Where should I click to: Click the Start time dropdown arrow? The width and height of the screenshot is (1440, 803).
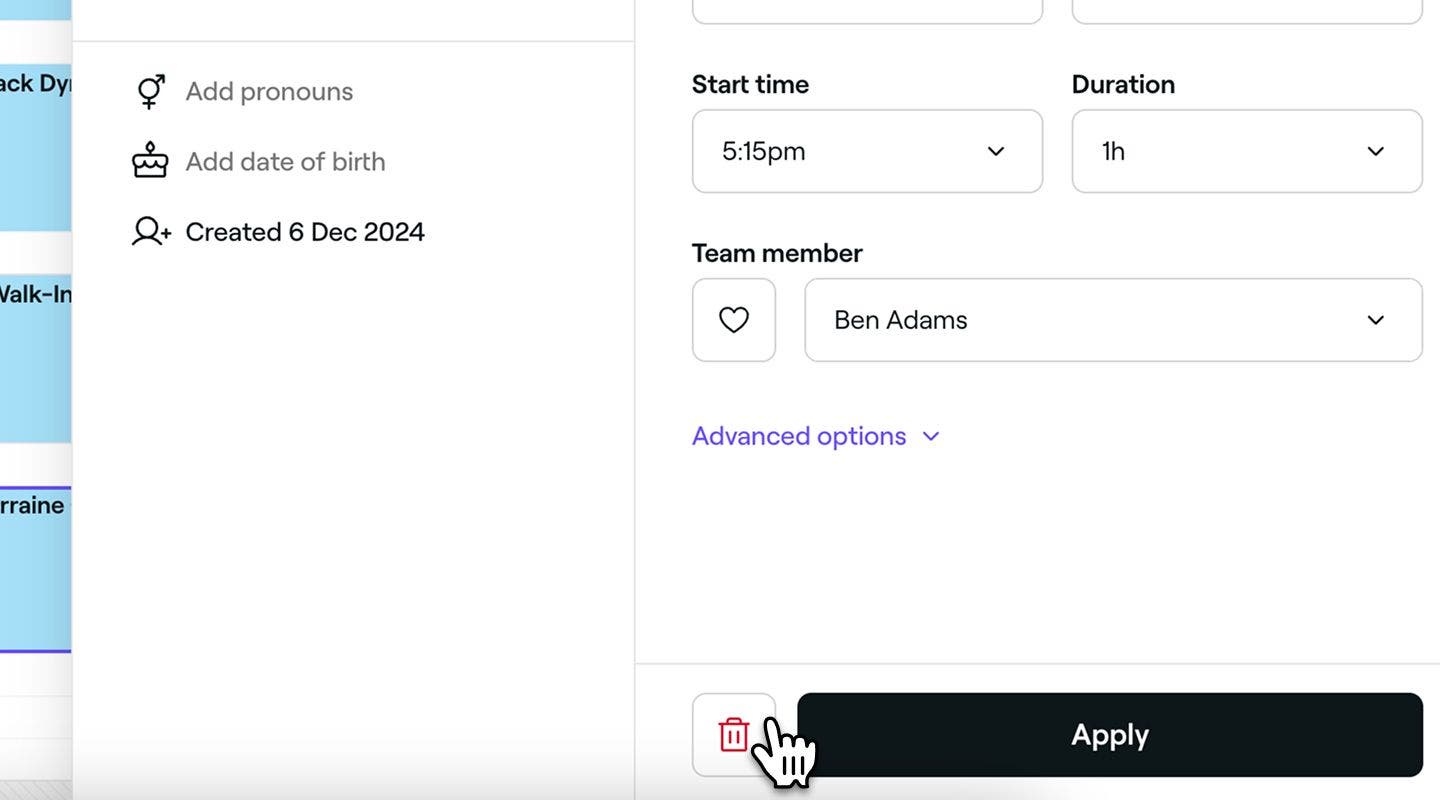pyautogui.click(x=996, y=151)
